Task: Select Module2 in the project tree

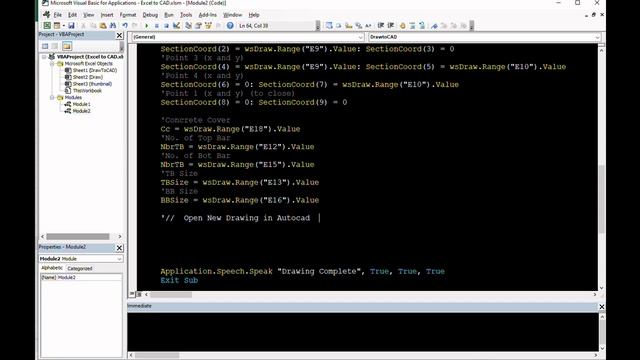Action: (x=82, y=111)
